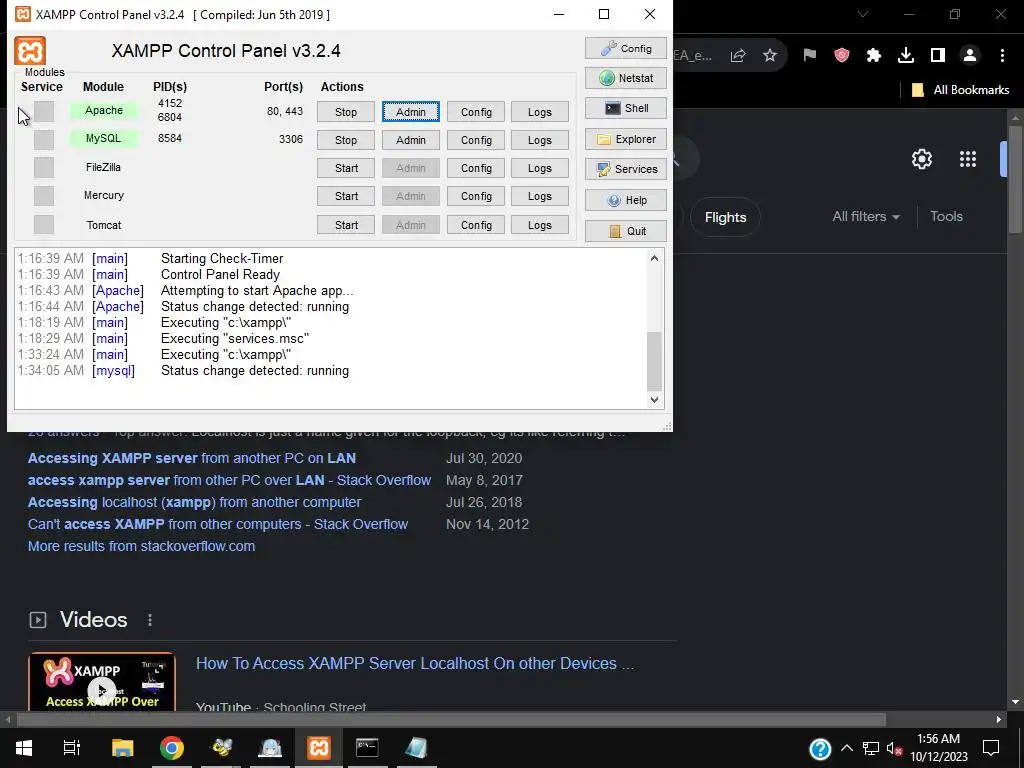Open Netstat from the XAMPP side panel
The height and width of the screenshot is (768, 1024).
pyautogui.click(x=626, y=78)
